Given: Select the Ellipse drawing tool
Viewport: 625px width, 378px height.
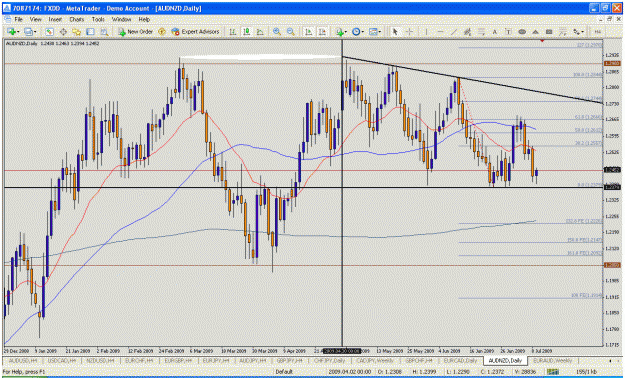Looking at the screenshot, I should tap(522, 32).
